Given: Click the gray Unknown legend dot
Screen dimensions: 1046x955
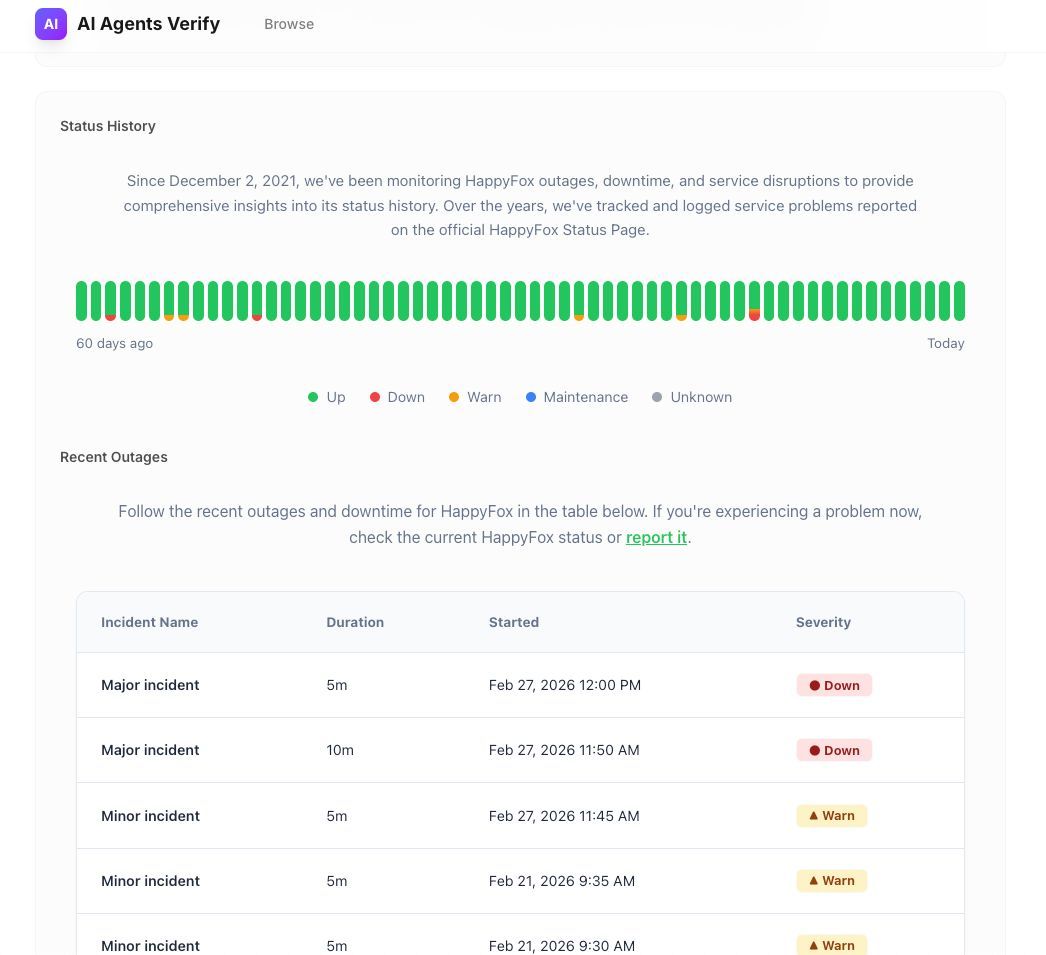Looking at the screenshot, I should pos(657,397).
